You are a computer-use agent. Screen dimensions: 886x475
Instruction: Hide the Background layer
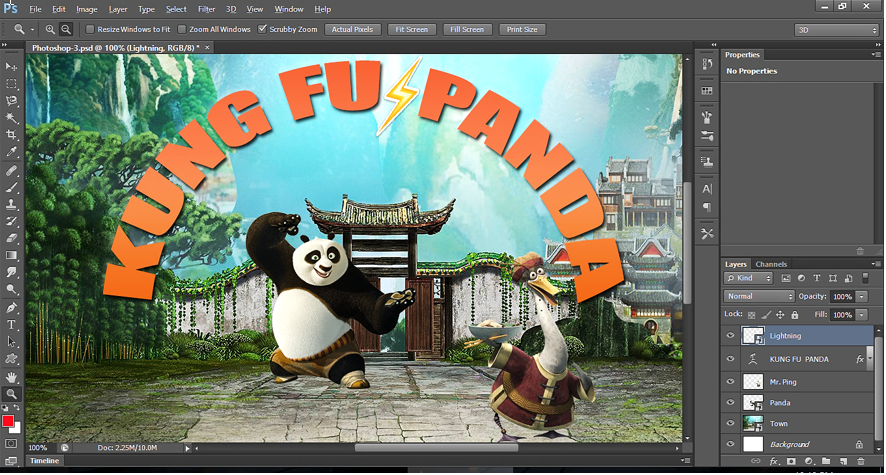pyautogui.click(x=730, y=444)
